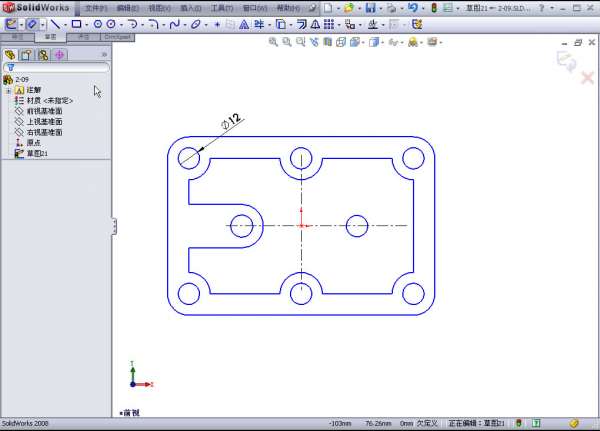600x431 pixels.
Task: Select 前视基准面 in the feature tree
Action: click(x=45, y=111)
